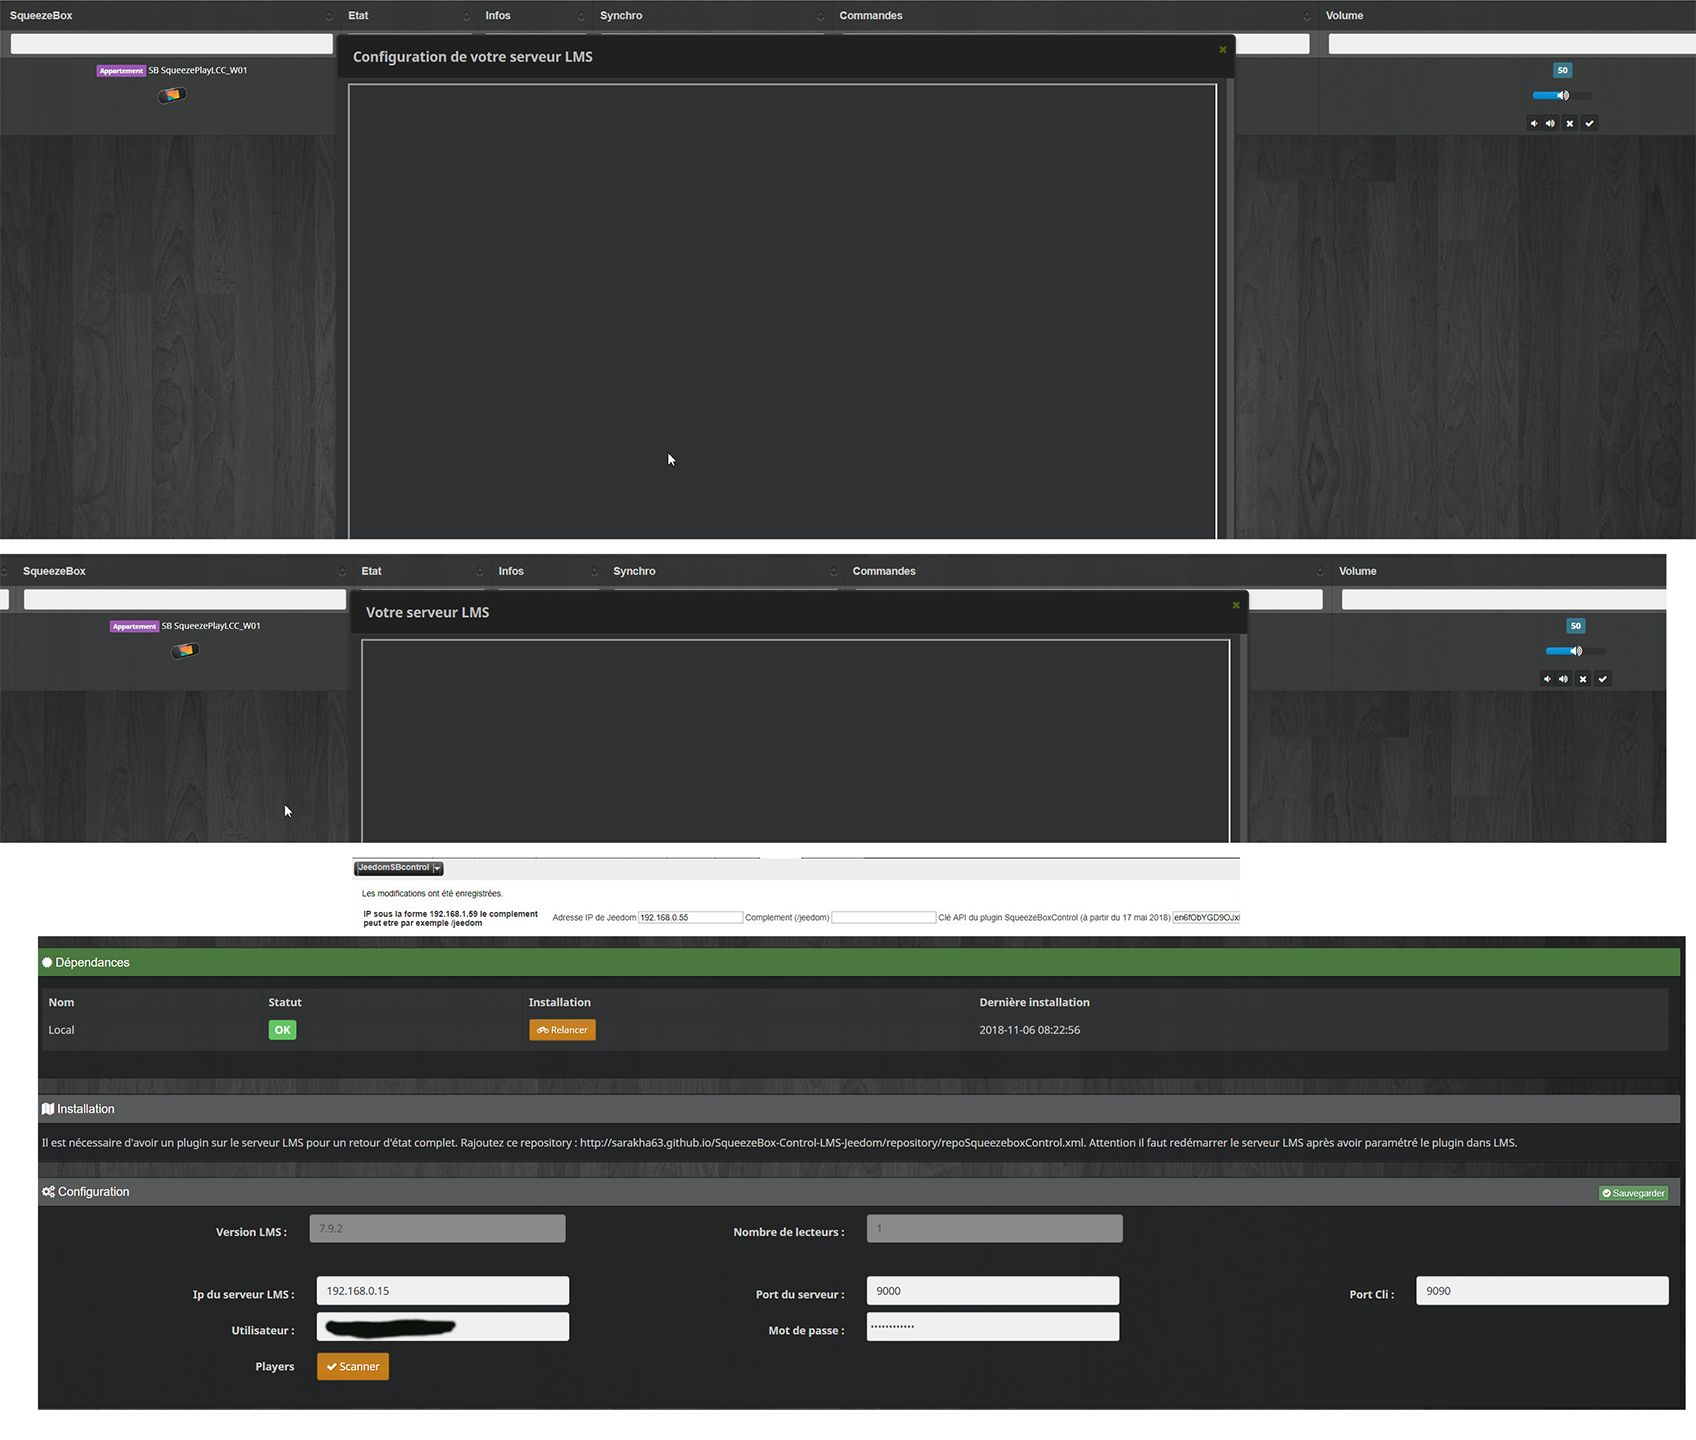Click Appartement tag in top screenshot
This screenshot has height=1440, width=1696.
tap(121, 71)
